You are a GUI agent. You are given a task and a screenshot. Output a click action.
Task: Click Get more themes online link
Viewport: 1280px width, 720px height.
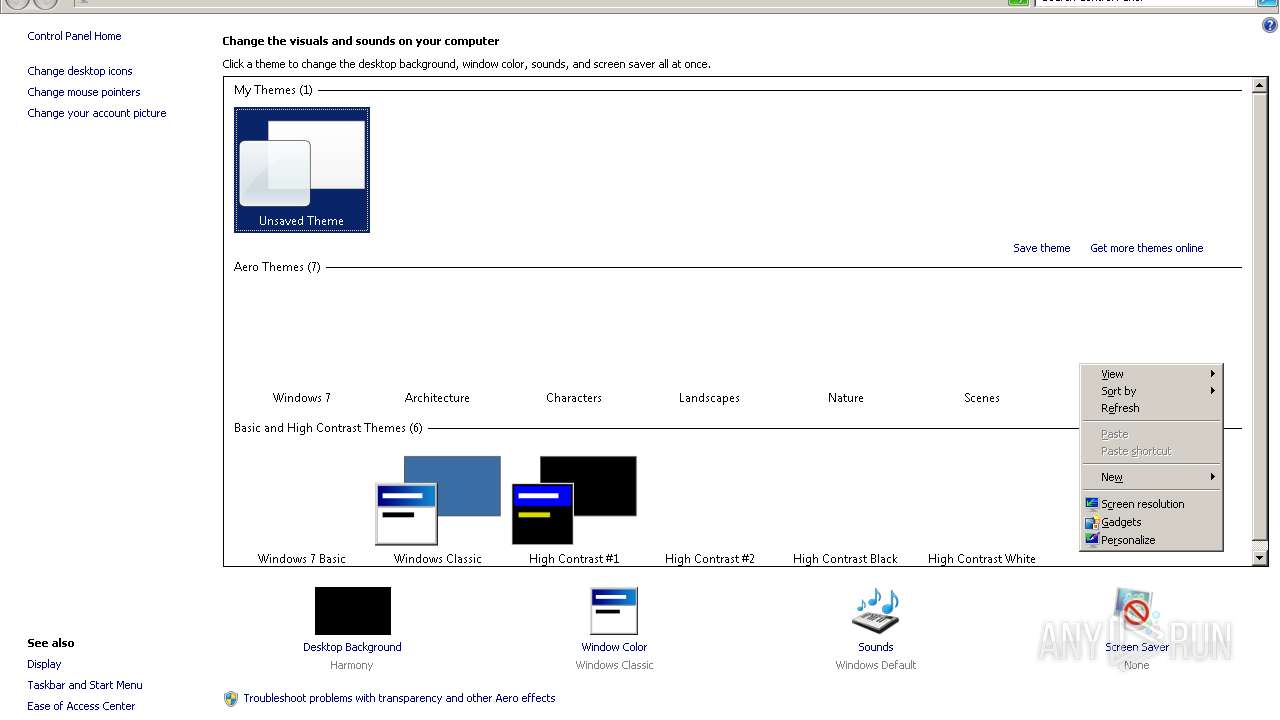coord(1147,248)
